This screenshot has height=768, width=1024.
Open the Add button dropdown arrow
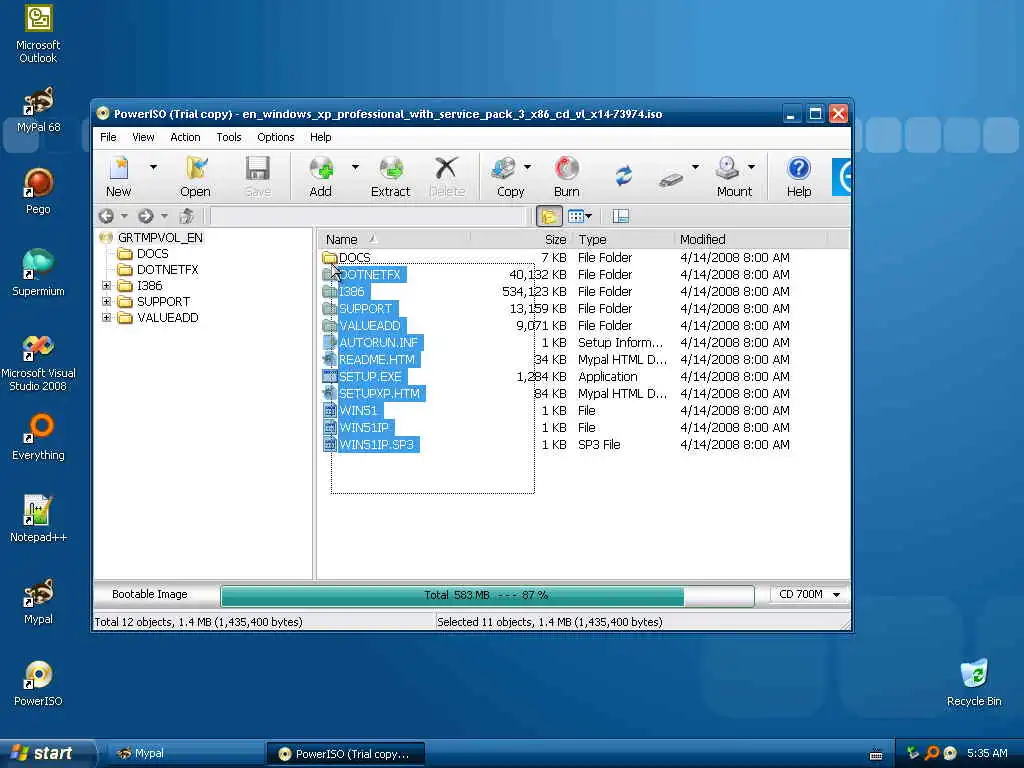[x=355, y=167]
